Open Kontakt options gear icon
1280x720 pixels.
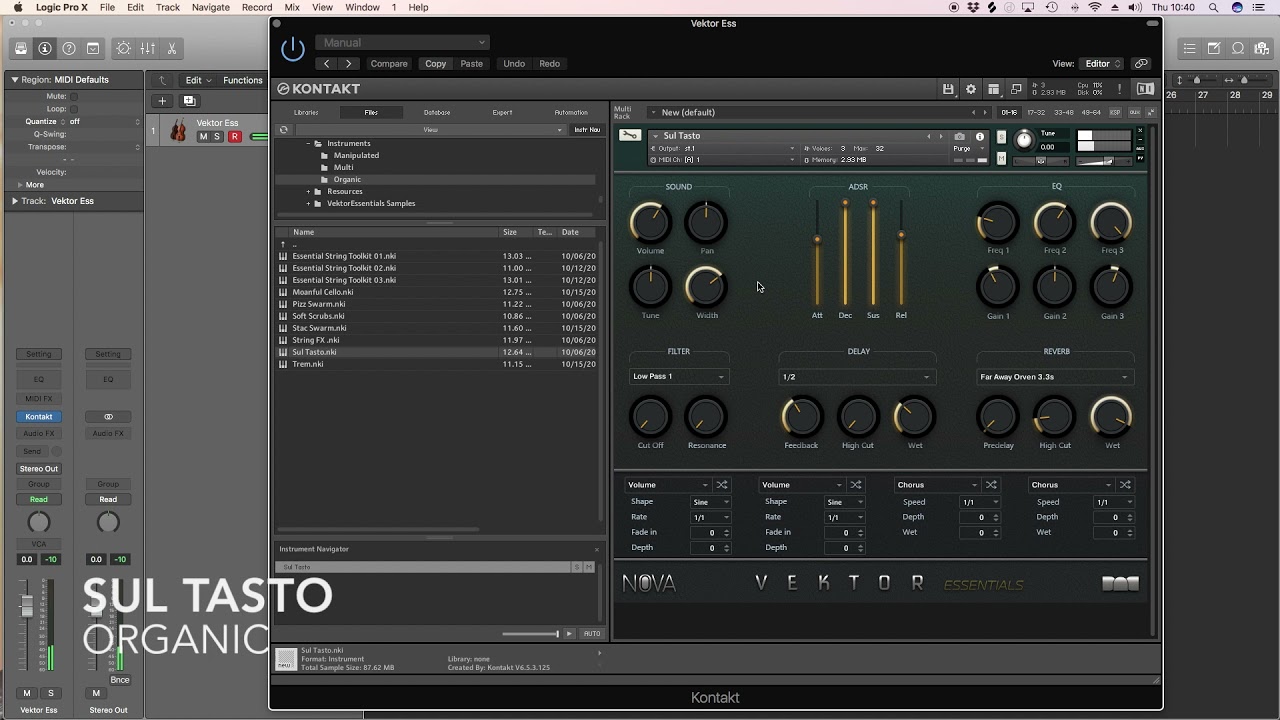[970, 89]
